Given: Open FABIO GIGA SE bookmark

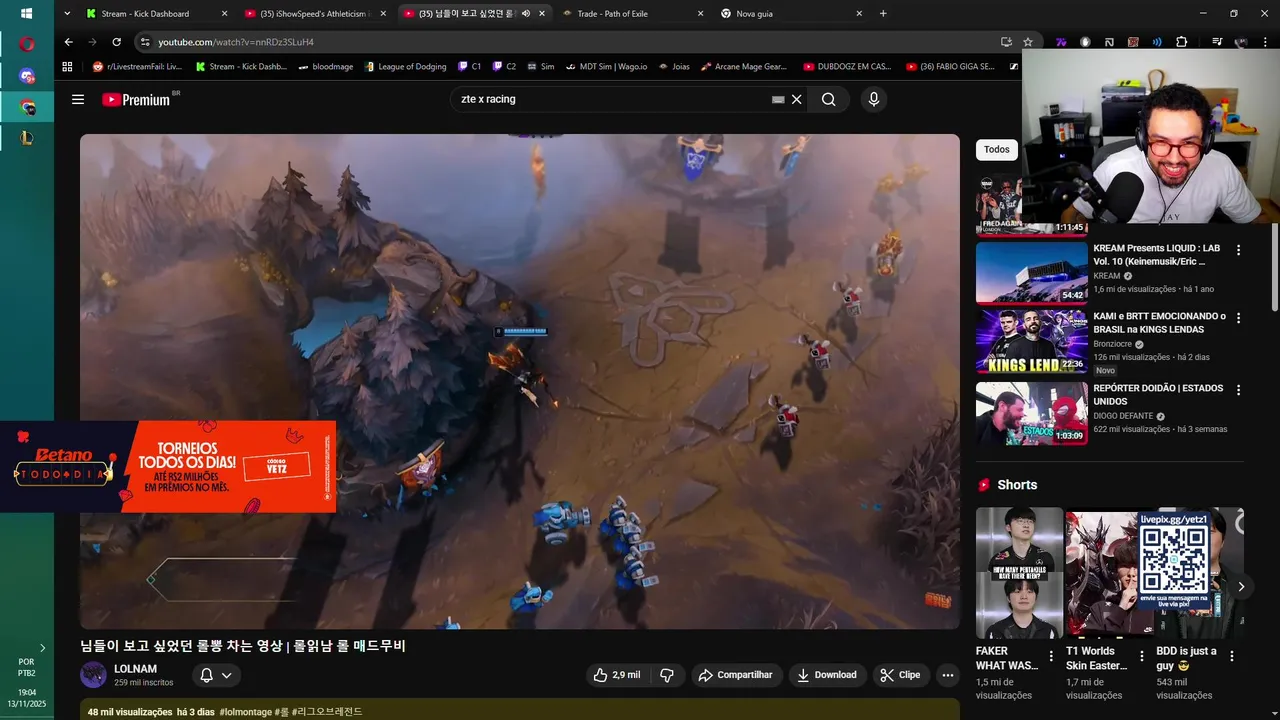Looking at the screenshot, I should [x=951, y=67].
